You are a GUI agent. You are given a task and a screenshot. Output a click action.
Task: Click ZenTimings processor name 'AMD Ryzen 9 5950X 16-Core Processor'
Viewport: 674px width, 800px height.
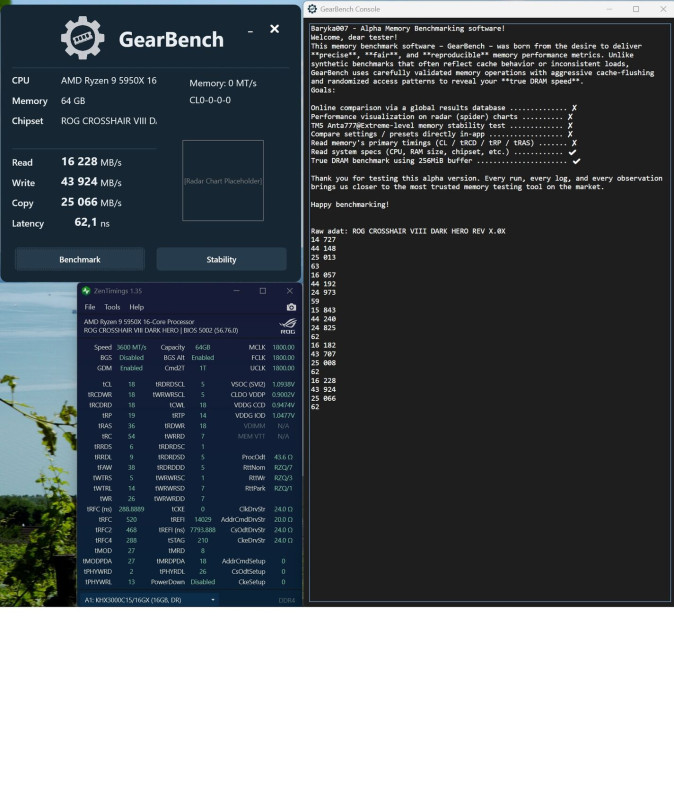pyautogui.click(x=139, y=322)
